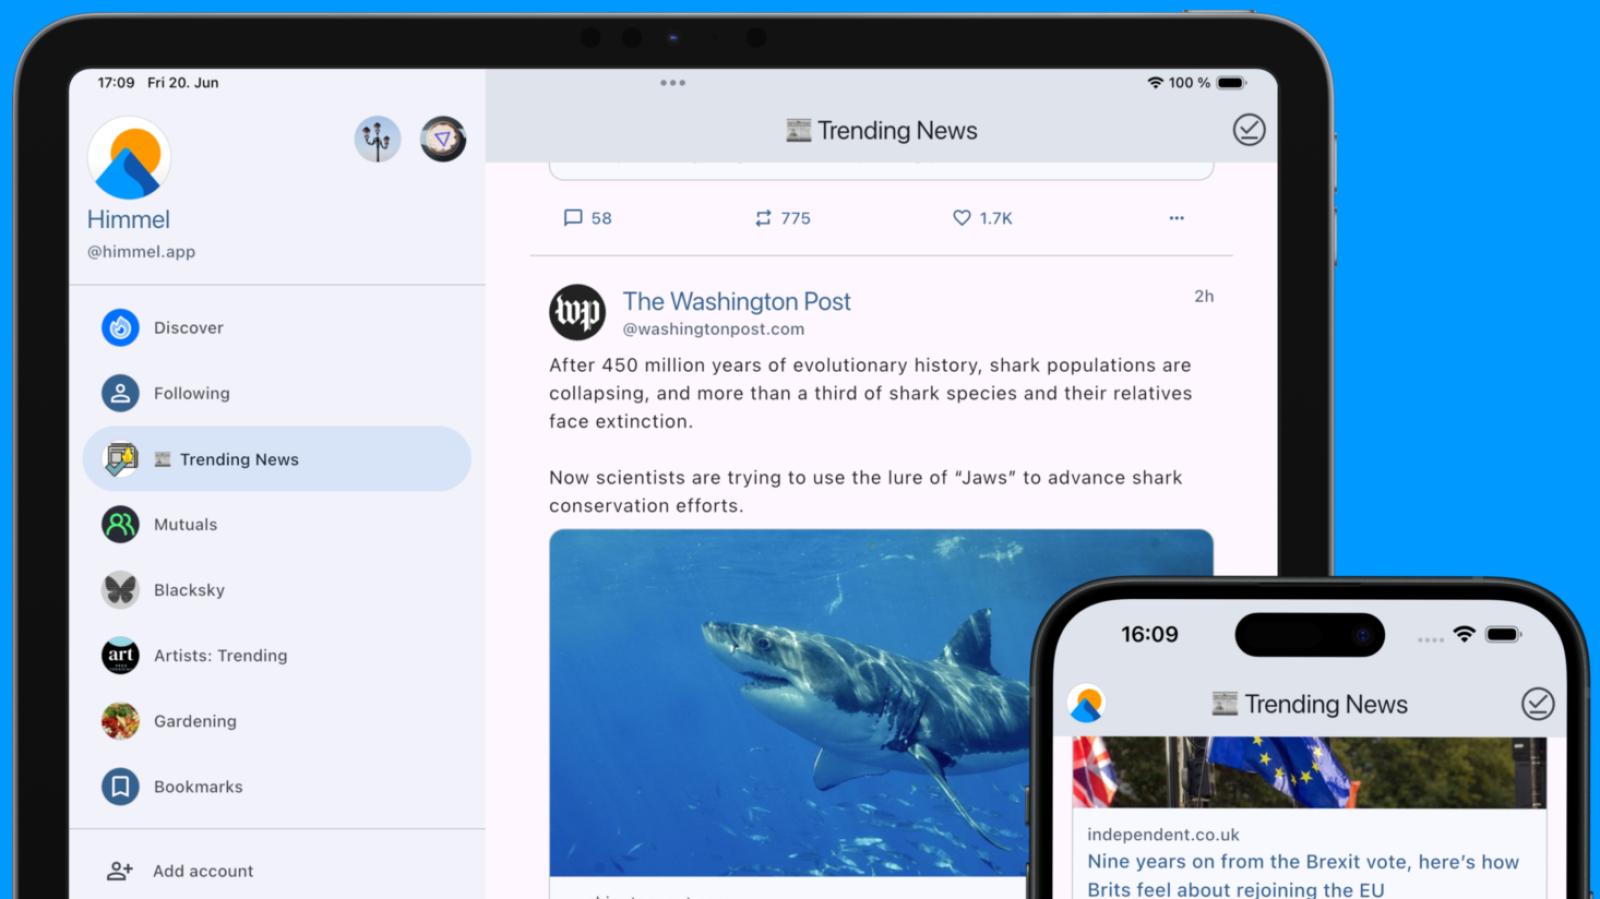This screenshot has width=1600, height=899.
Task: Tap the Fri 20. Jun date
Action: click(x=183, y=83)
